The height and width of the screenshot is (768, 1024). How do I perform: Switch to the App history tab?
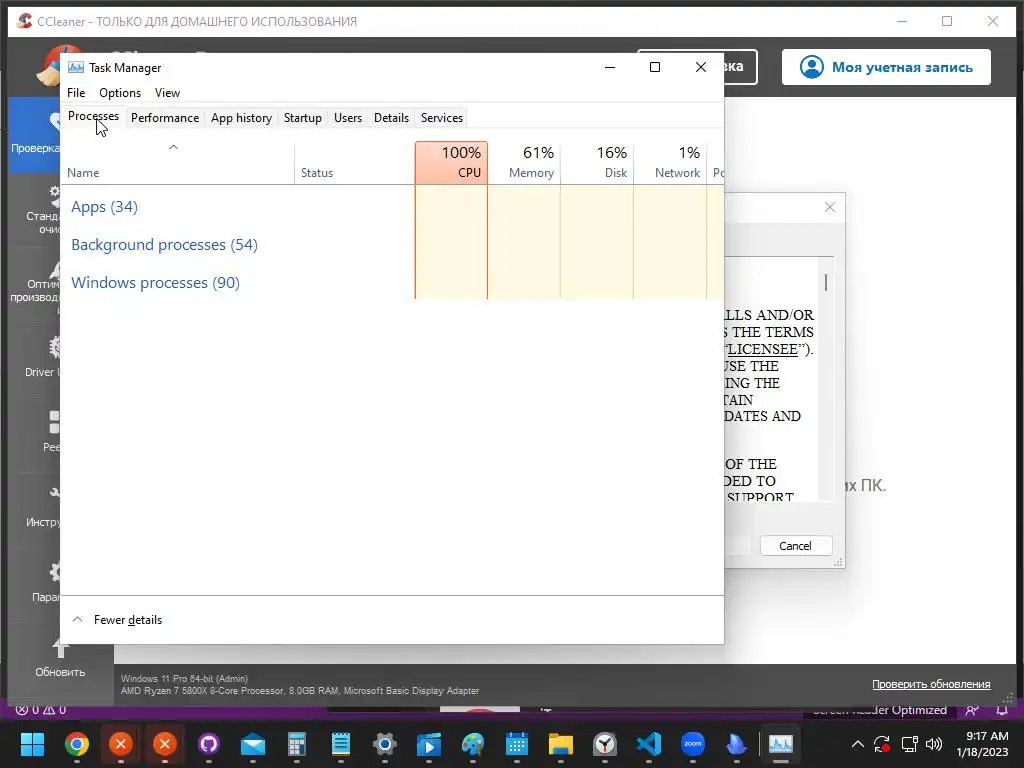click(241, 118)
